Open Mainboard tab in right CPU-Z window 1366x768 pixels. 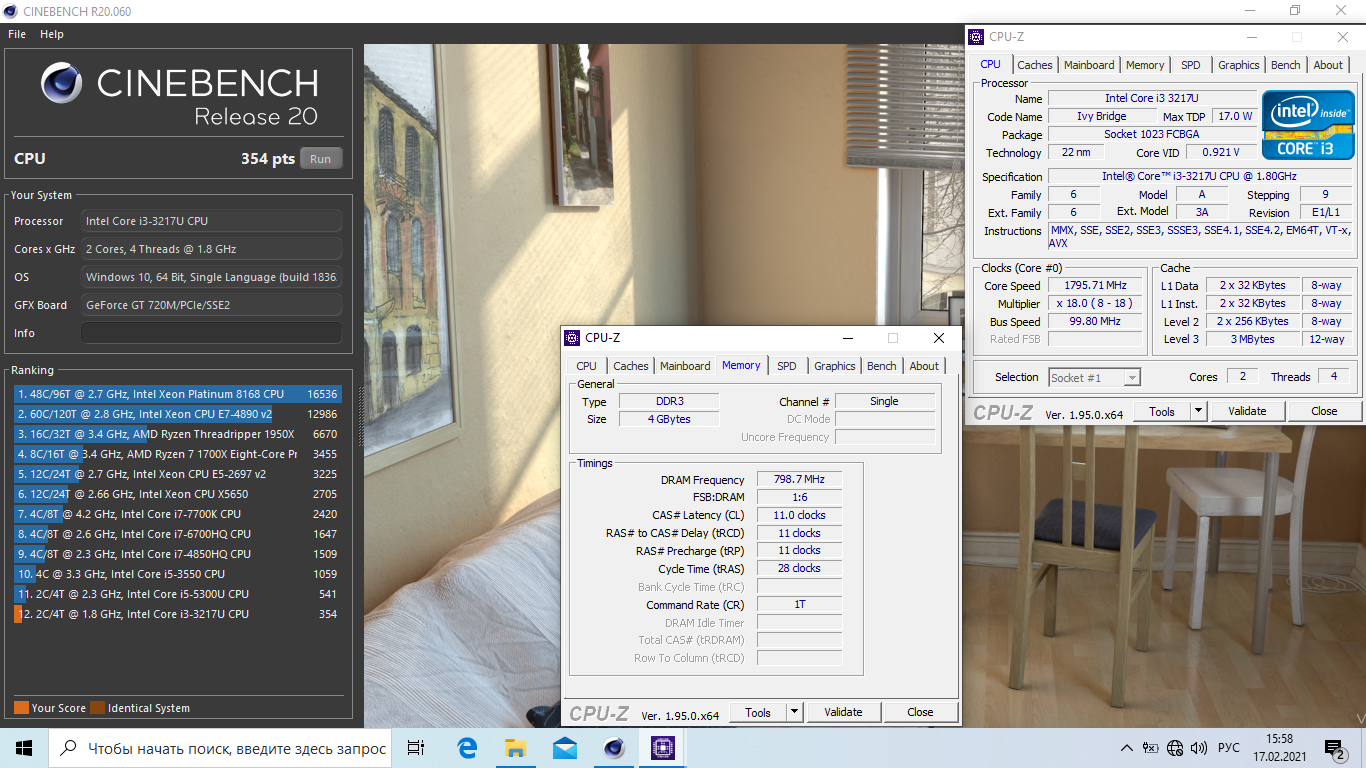[x=1089, y=65]
